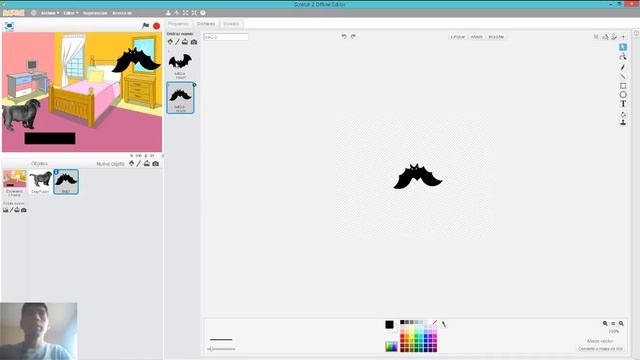
Task: Click the block help question icon
Action: pyautogui.click(x=203, y=13)
